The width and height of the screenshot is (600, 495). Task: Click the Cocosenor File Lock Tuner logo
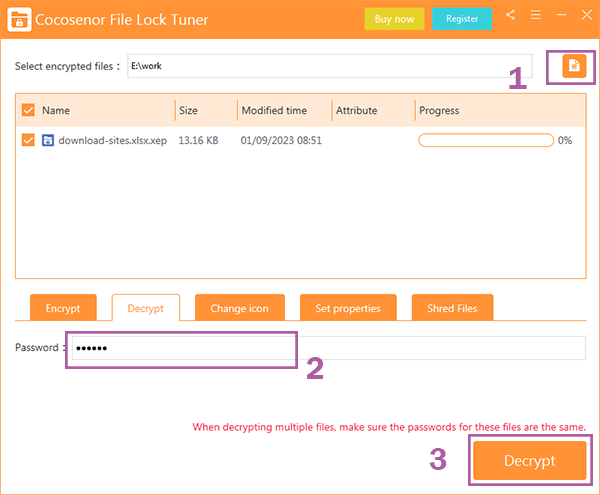19,20
